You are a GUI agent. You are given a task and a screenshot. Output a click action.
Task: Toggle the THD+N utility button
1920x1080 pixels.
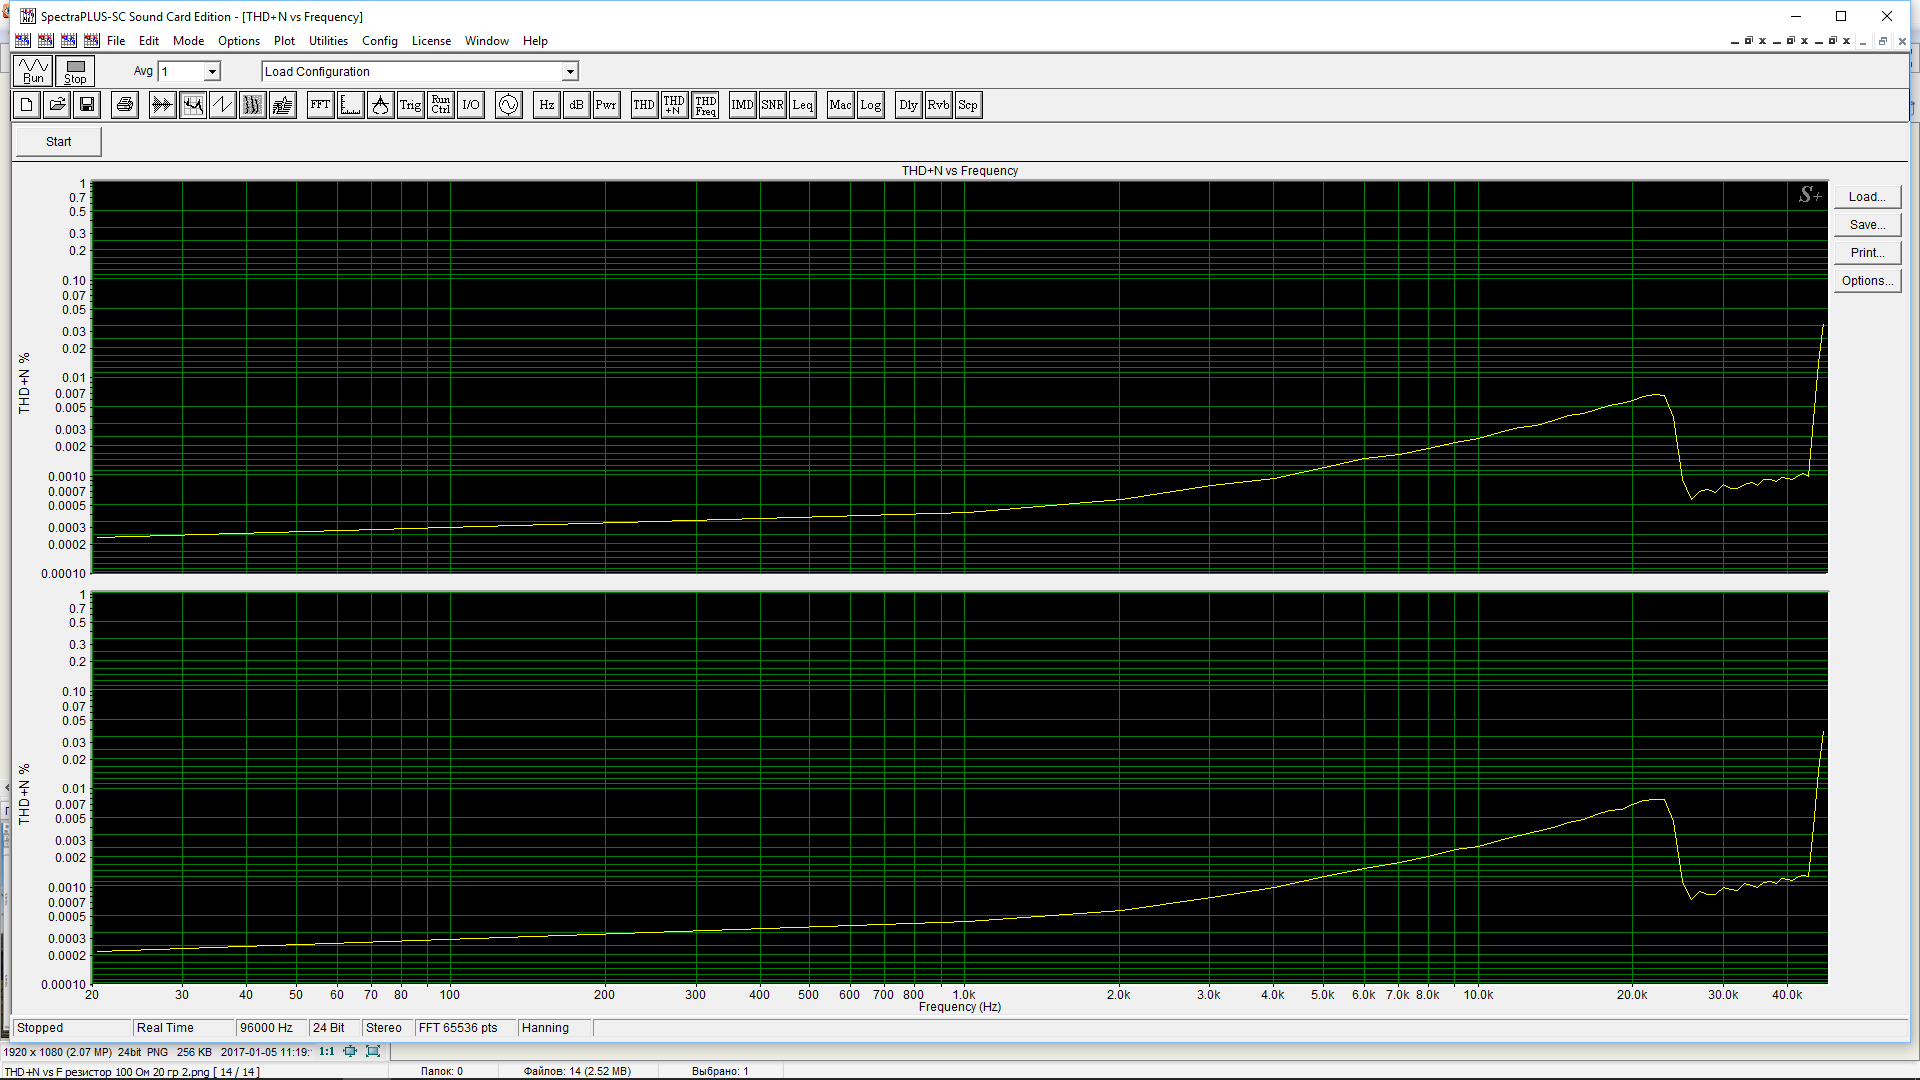[x=674, y=105]
